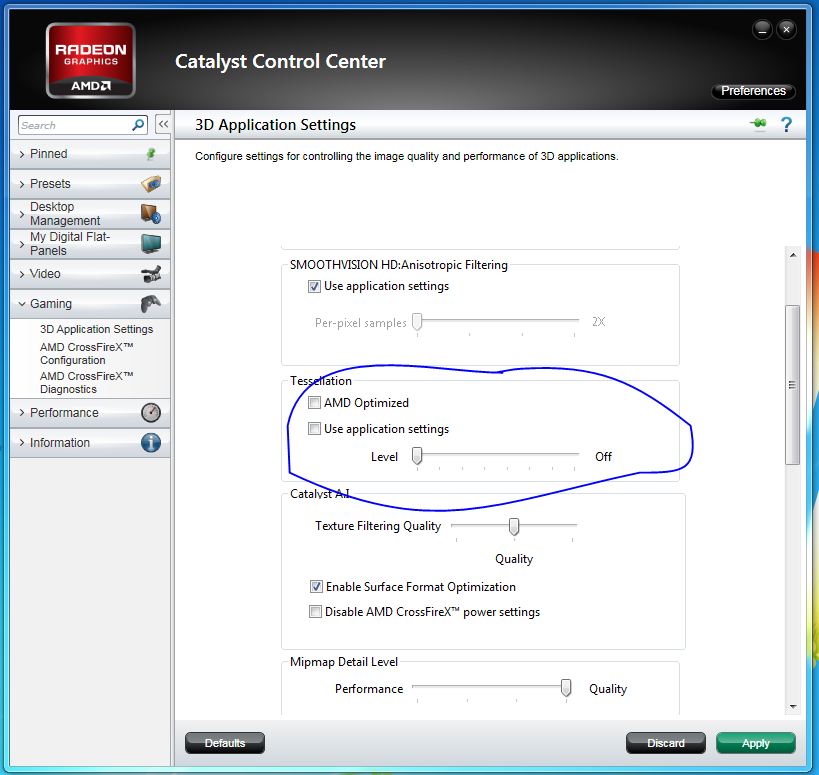Click the My Digital Flat-Panels display icon
Screen dimensions: 819x775
[151, 243]
